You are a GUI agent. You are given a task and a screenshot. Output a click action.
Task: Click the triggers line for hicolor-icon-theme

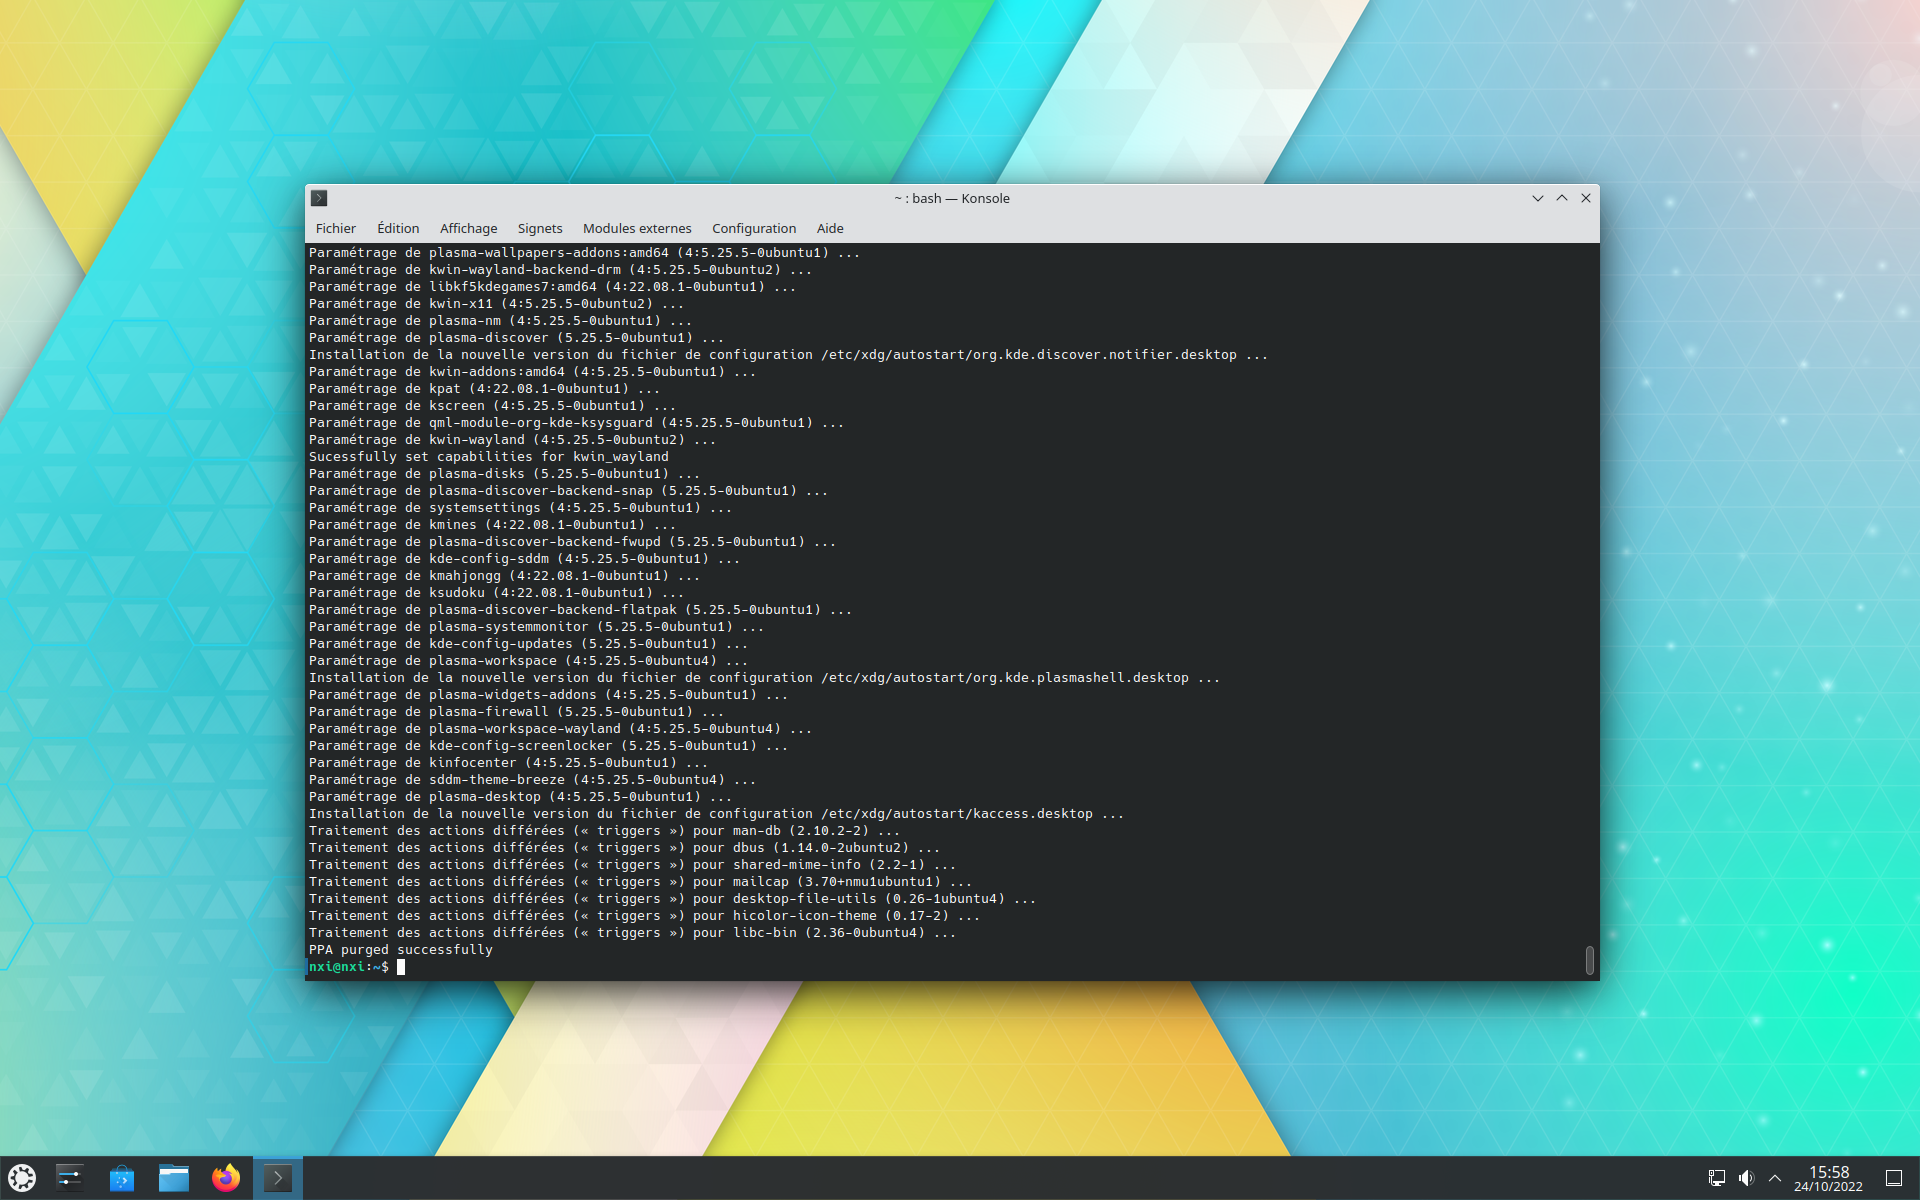645,916
